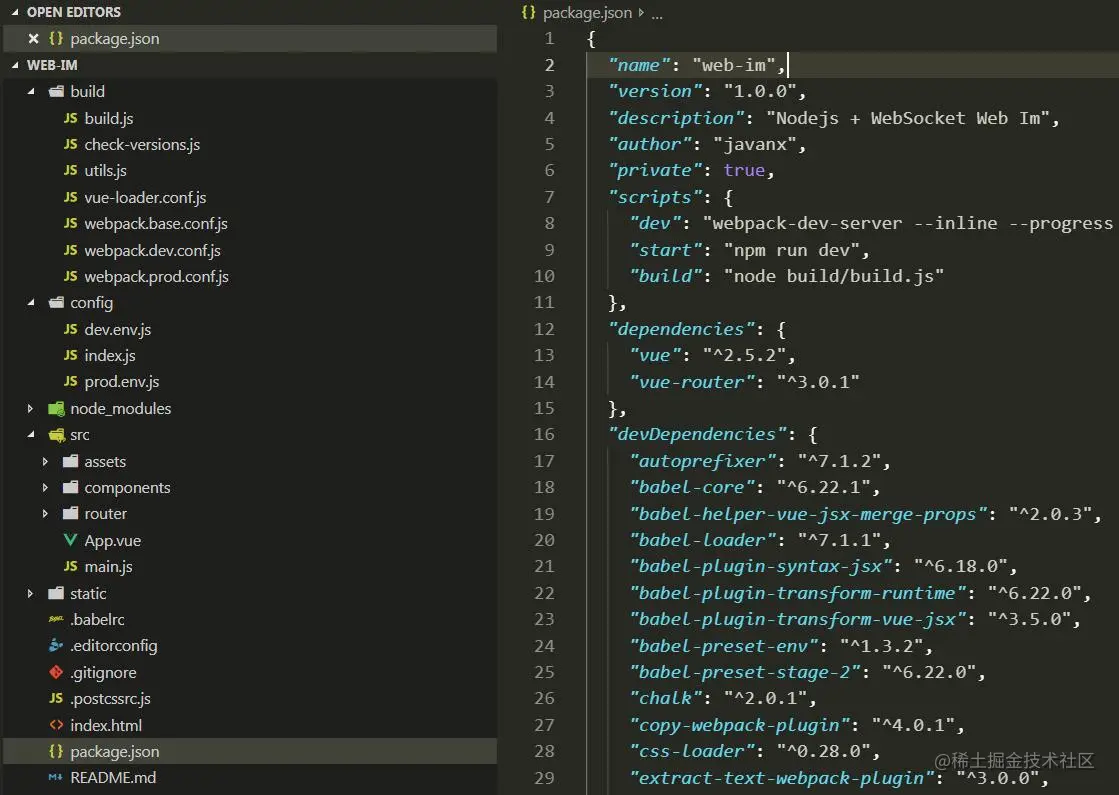Open README.md file
This screenshot has width=1119, height=795.
pos(113,778)
